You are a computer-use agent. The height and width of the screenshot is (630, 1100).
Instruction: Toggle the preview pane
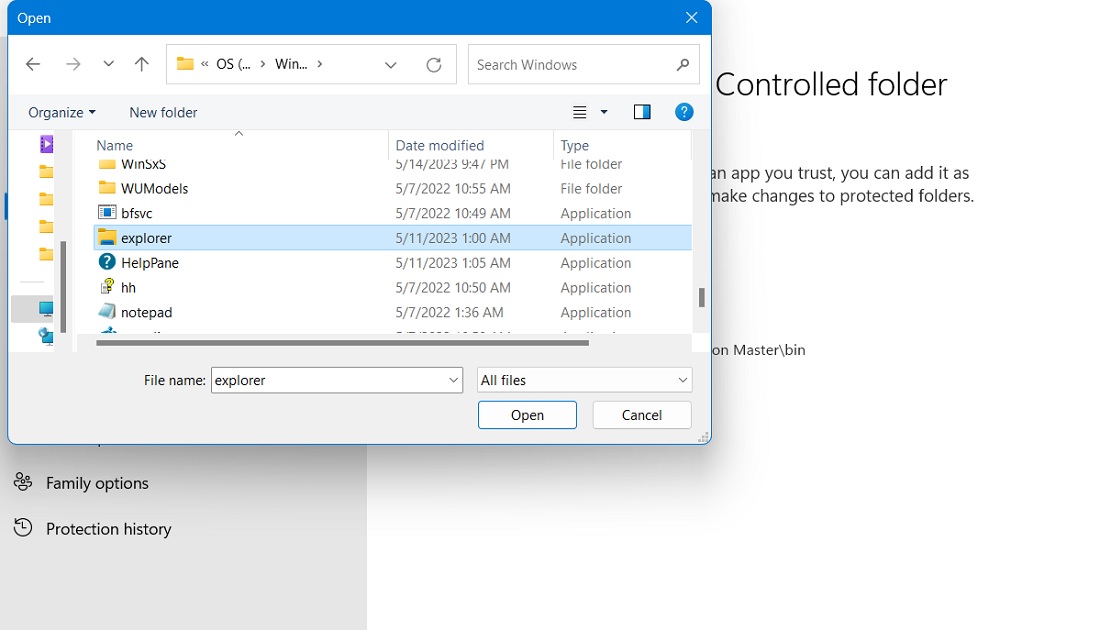click(641, 111)
